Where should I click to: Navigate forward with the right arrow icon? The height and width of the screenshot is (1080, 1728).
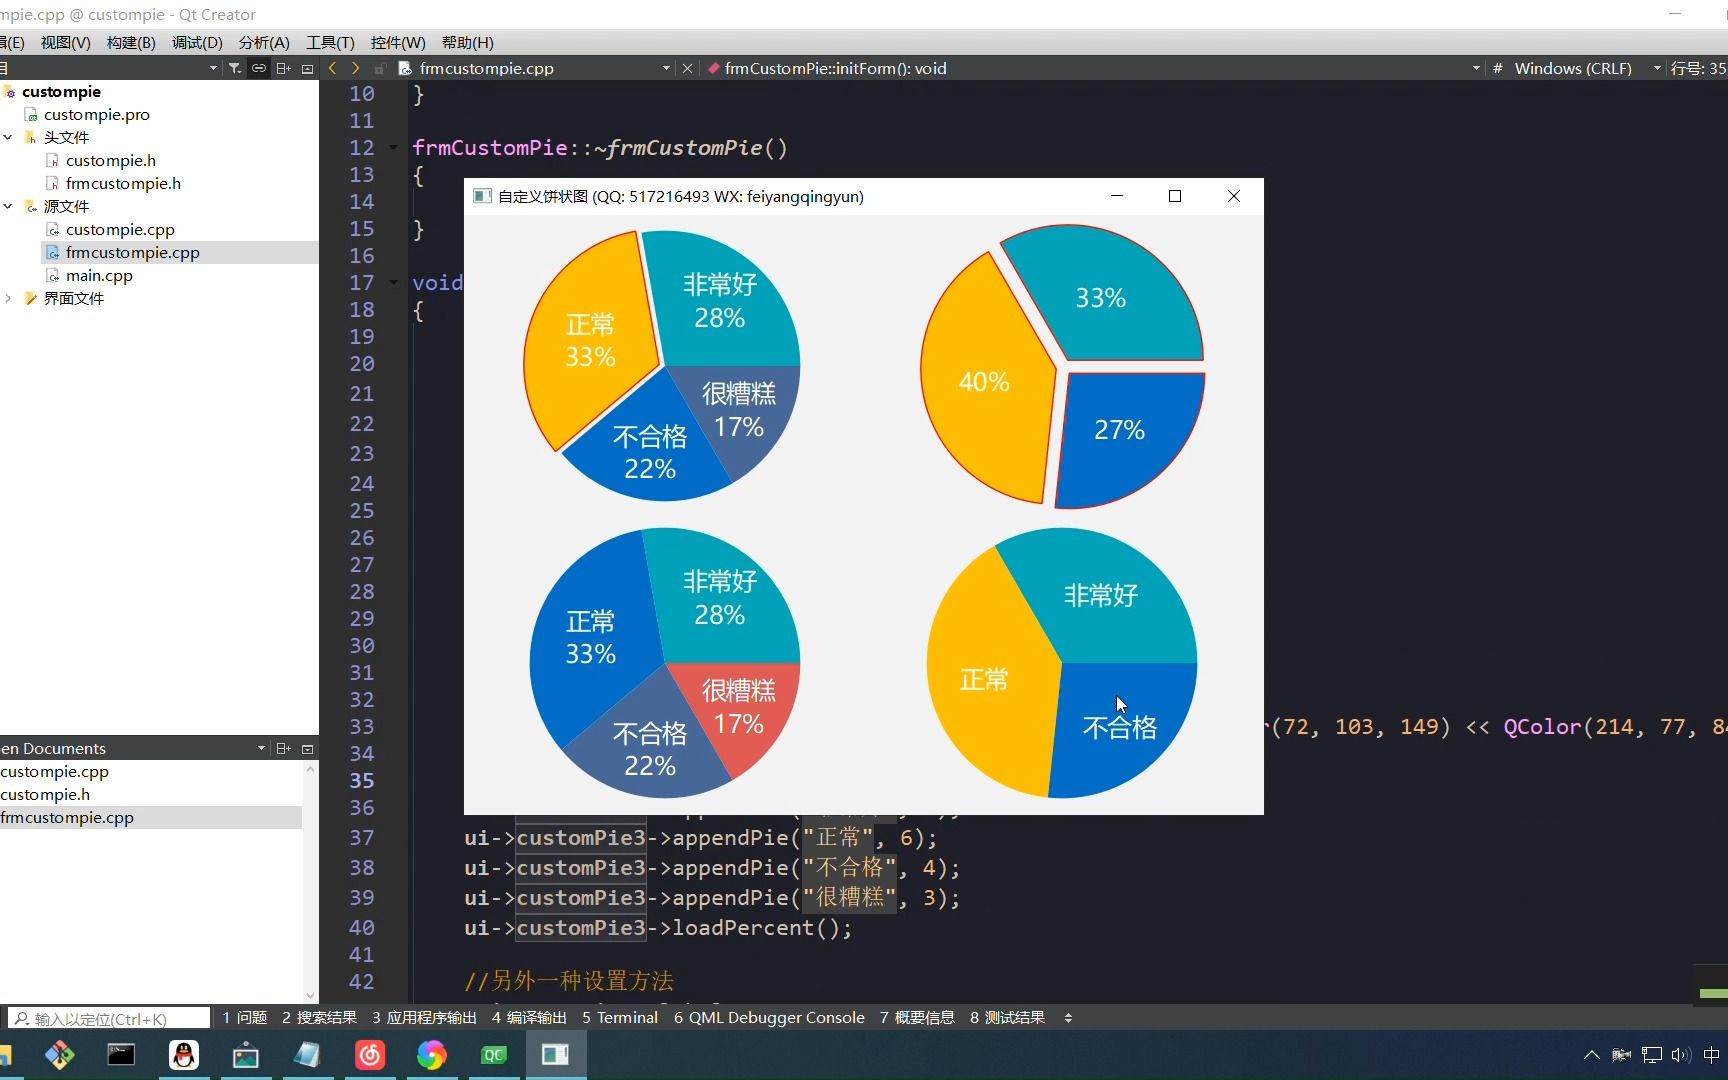(355, 69)
